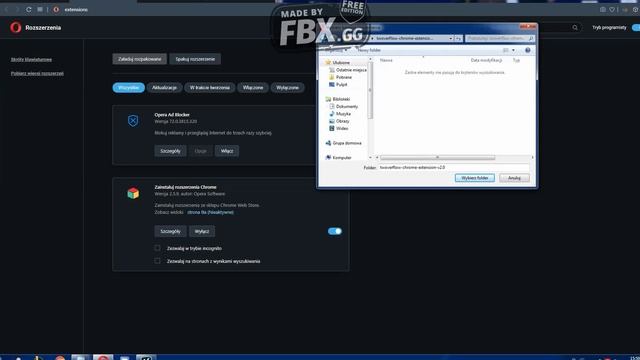Image resolution: width=640 pixels, height=360 pixels.
Task: Check Zezwalaj na stronach z wynikami wyszukiwania
Action: (157, 261)
